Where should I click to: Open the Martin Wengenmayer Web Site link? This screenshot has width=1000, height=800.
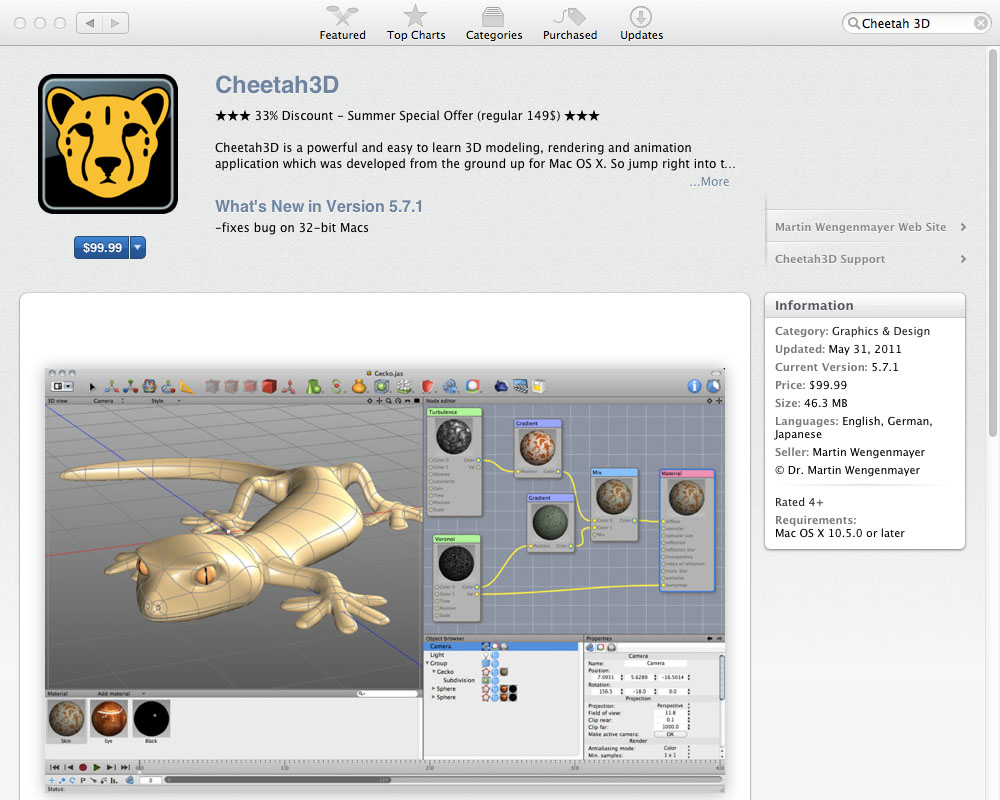click(870, 227)
